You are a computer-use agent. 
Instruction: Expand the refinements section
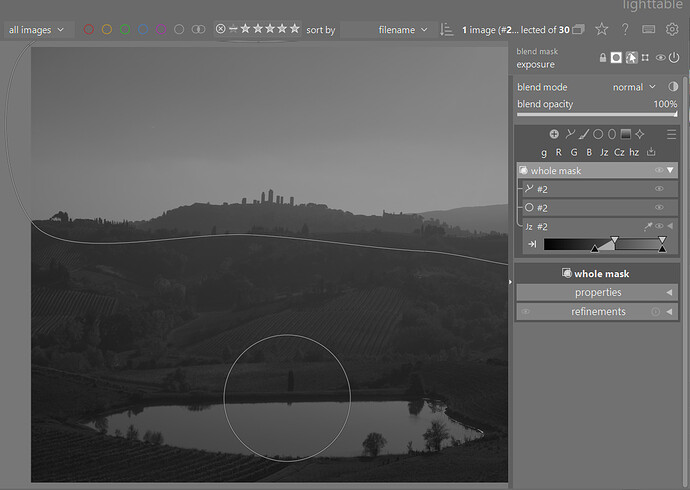(597, 312)
